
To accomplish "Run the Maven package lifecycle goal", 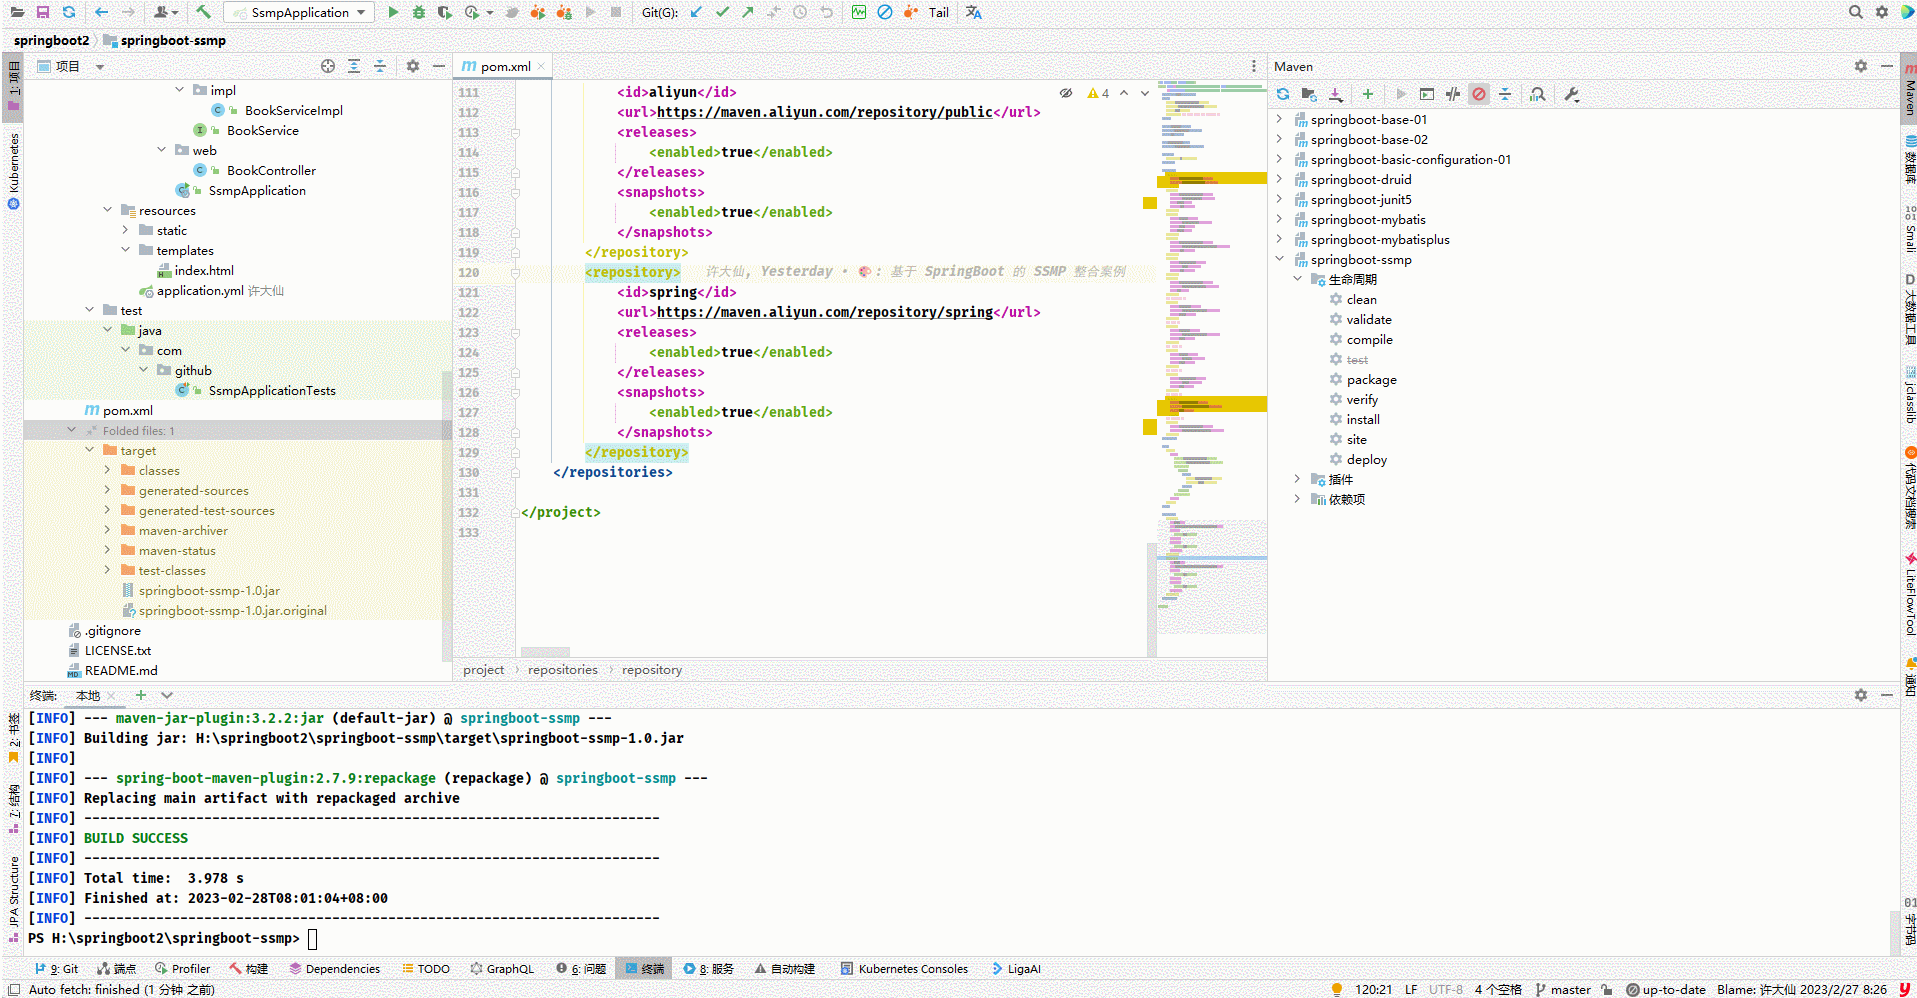I will (1371, 379).
